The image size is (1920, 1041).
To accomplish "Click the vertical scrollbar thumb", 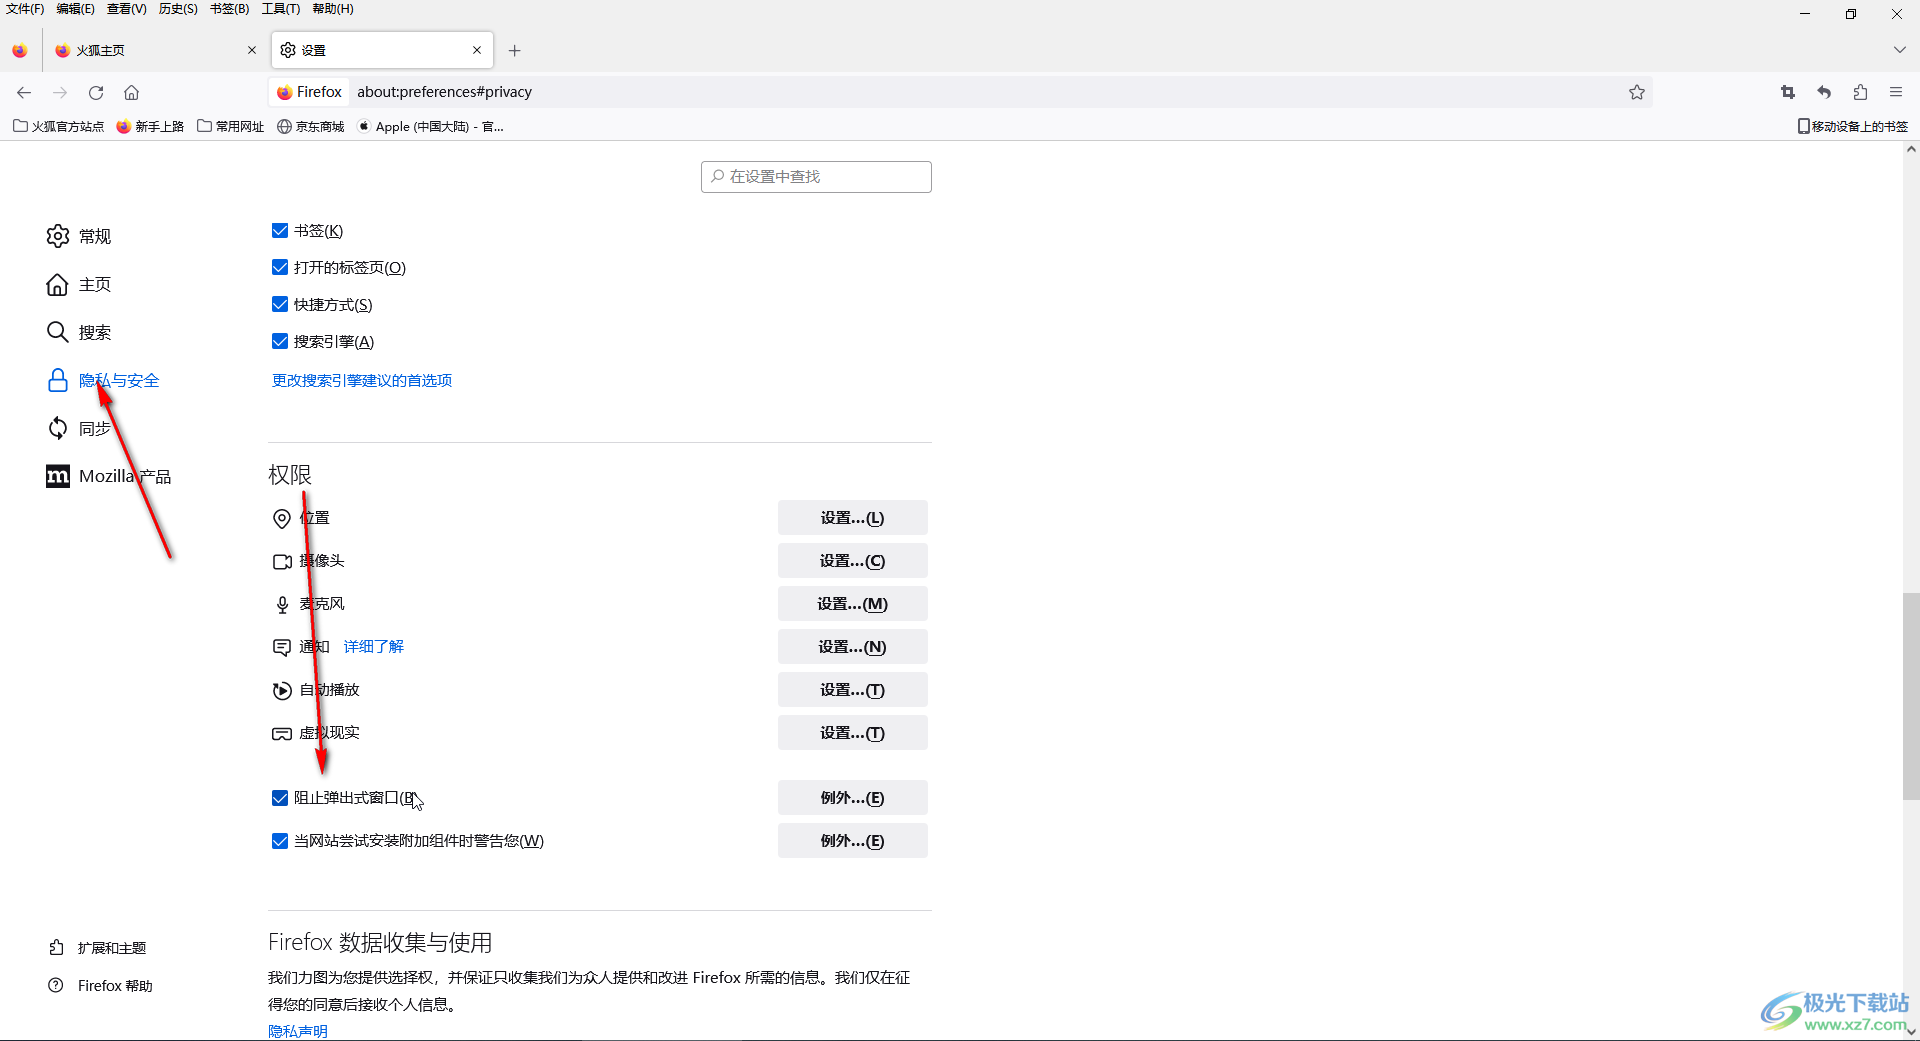I will [1911, 696].
